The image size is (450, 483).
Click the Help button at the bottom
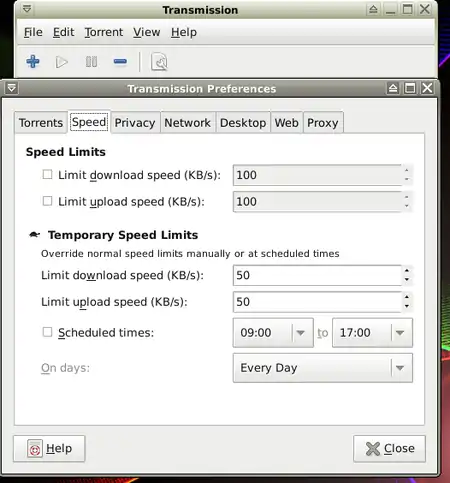pos(49,449)
